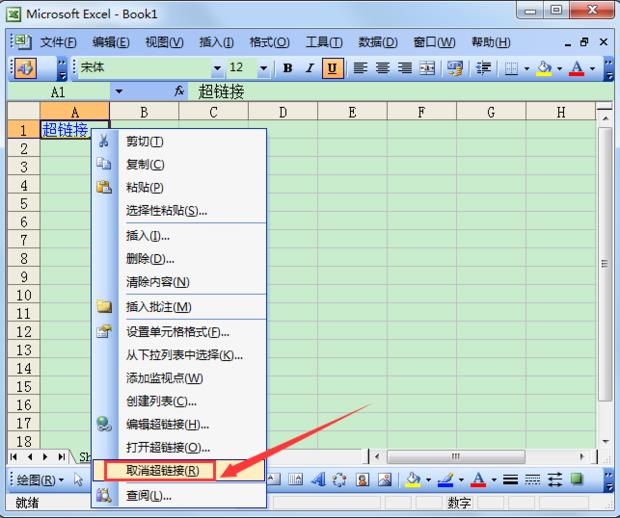This screenshot has height=518, width=620.
Task: Toggle Italic formatting button
Action: 310,68
